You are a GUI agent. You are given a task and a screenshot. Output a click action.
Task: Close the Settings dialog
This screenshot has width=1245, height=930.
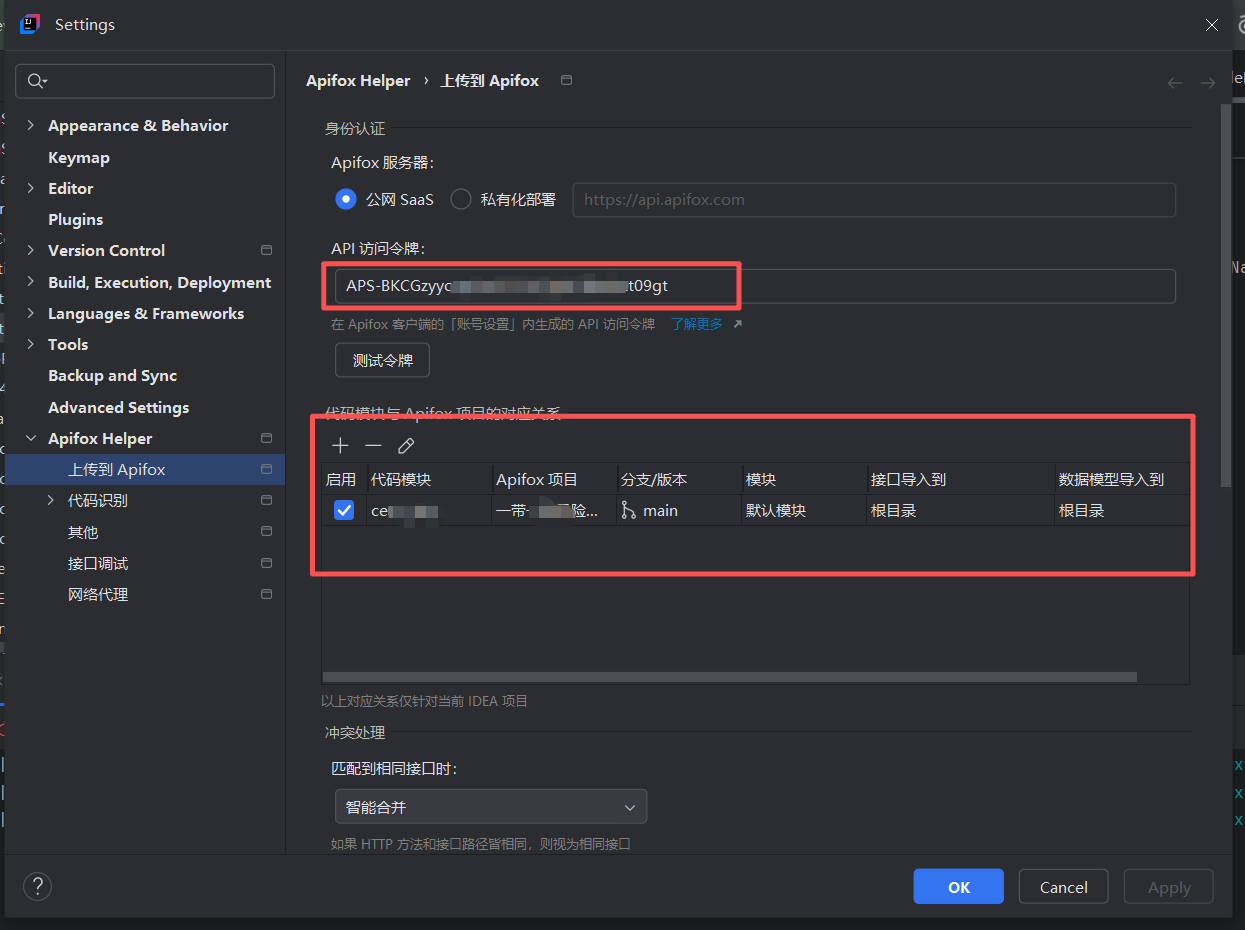(x=1212, y=25)
